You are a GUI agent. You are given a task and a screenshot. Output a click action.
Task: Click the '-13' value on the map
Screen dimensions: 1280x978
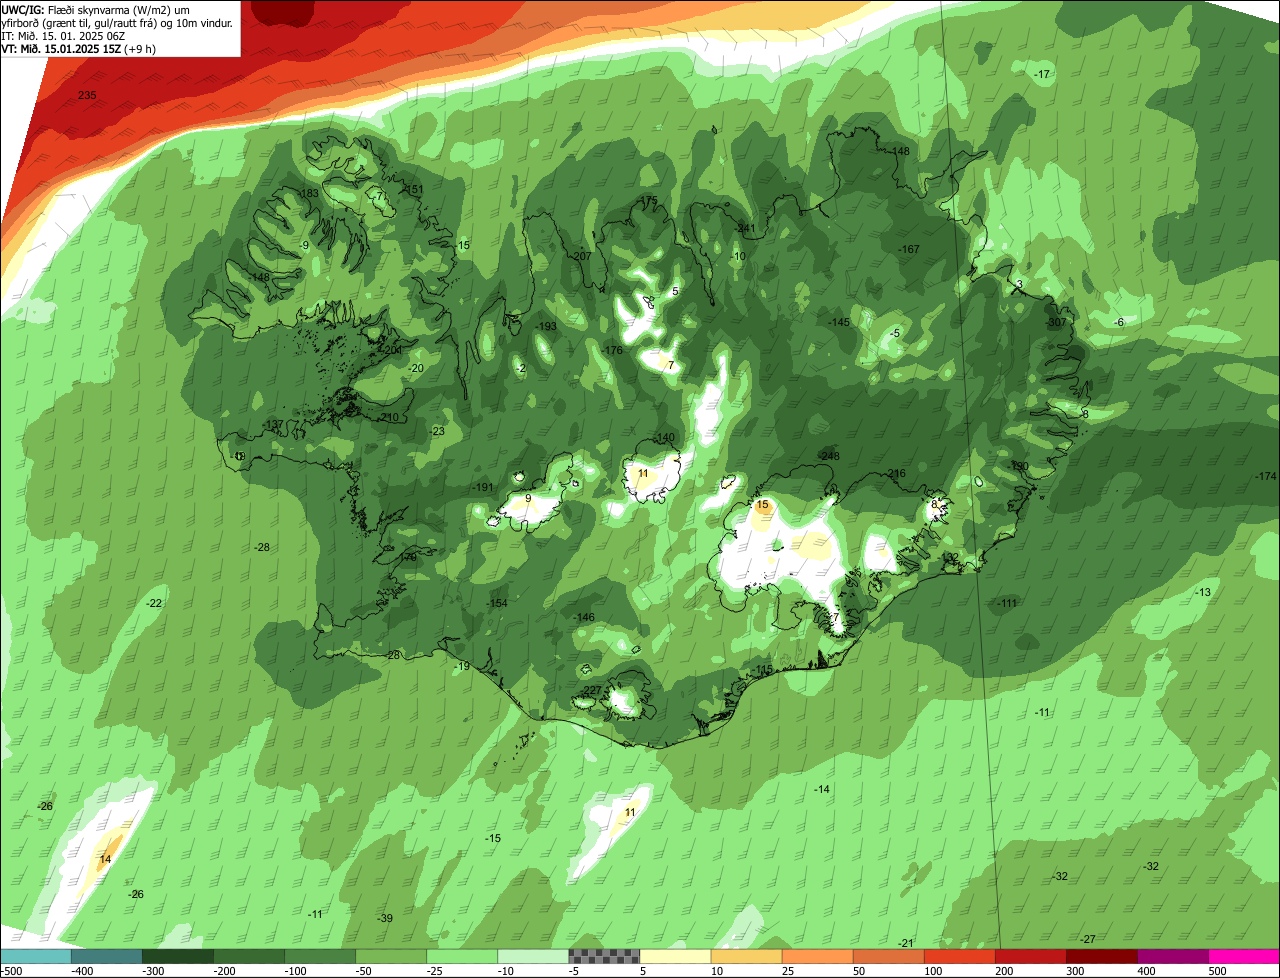pos(1202,593)
